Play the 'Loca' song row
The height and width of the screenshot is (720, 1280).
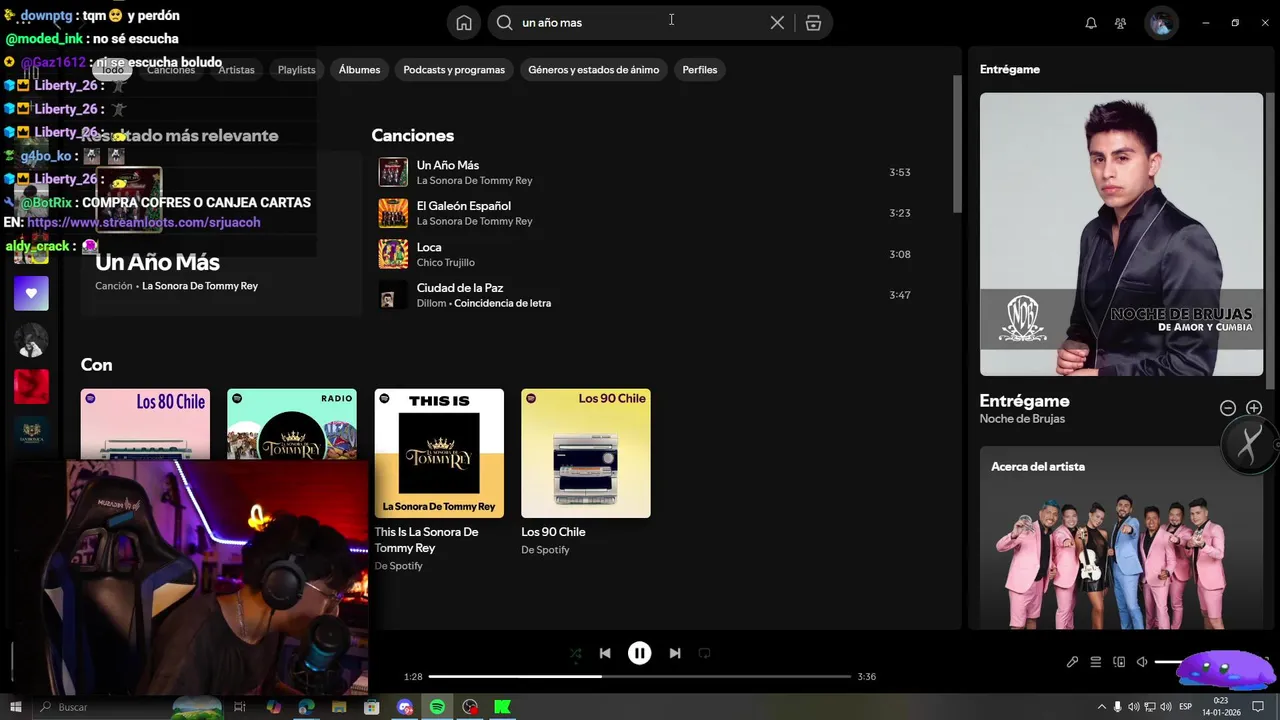644,254
